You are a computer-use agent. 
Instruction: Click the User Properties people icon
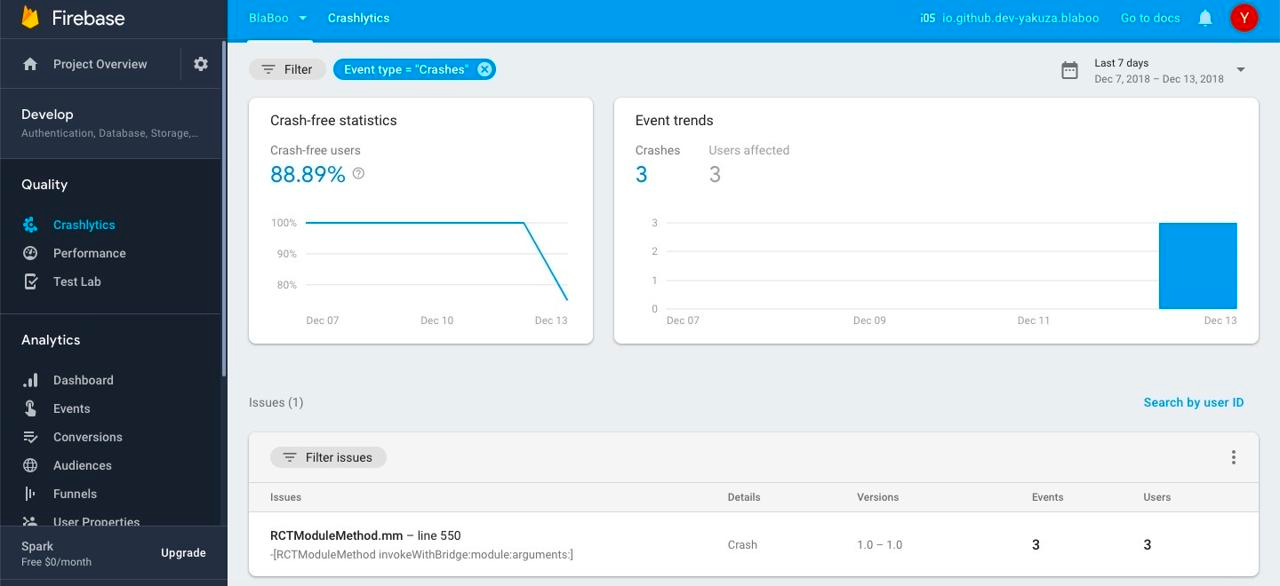point(30,521)
